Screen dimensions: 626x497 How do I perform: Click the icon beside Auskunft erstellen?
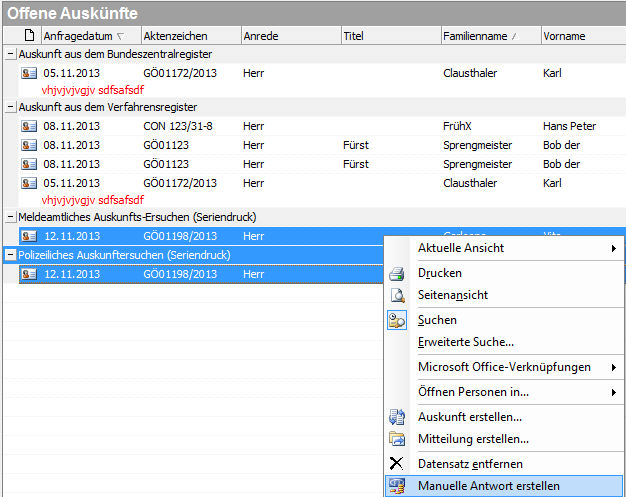[x=397, y=417]
